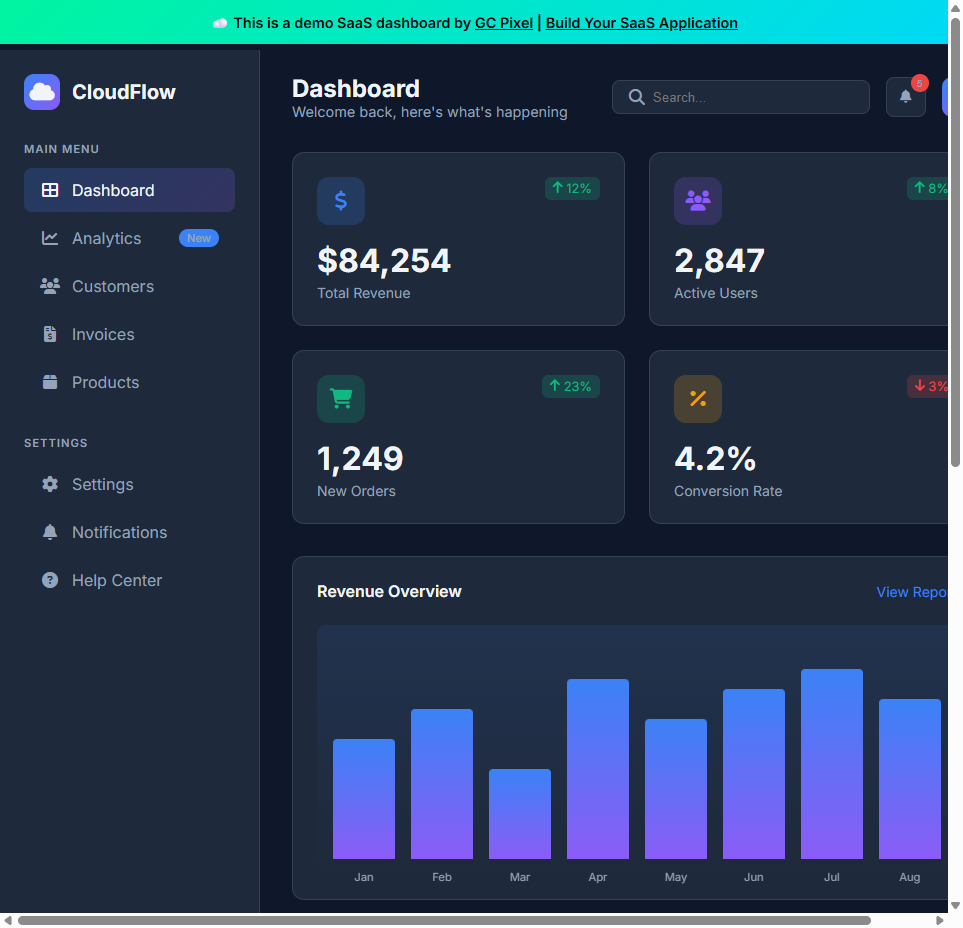
Task: Navigate to the Products menu entry
Action: 105,382
